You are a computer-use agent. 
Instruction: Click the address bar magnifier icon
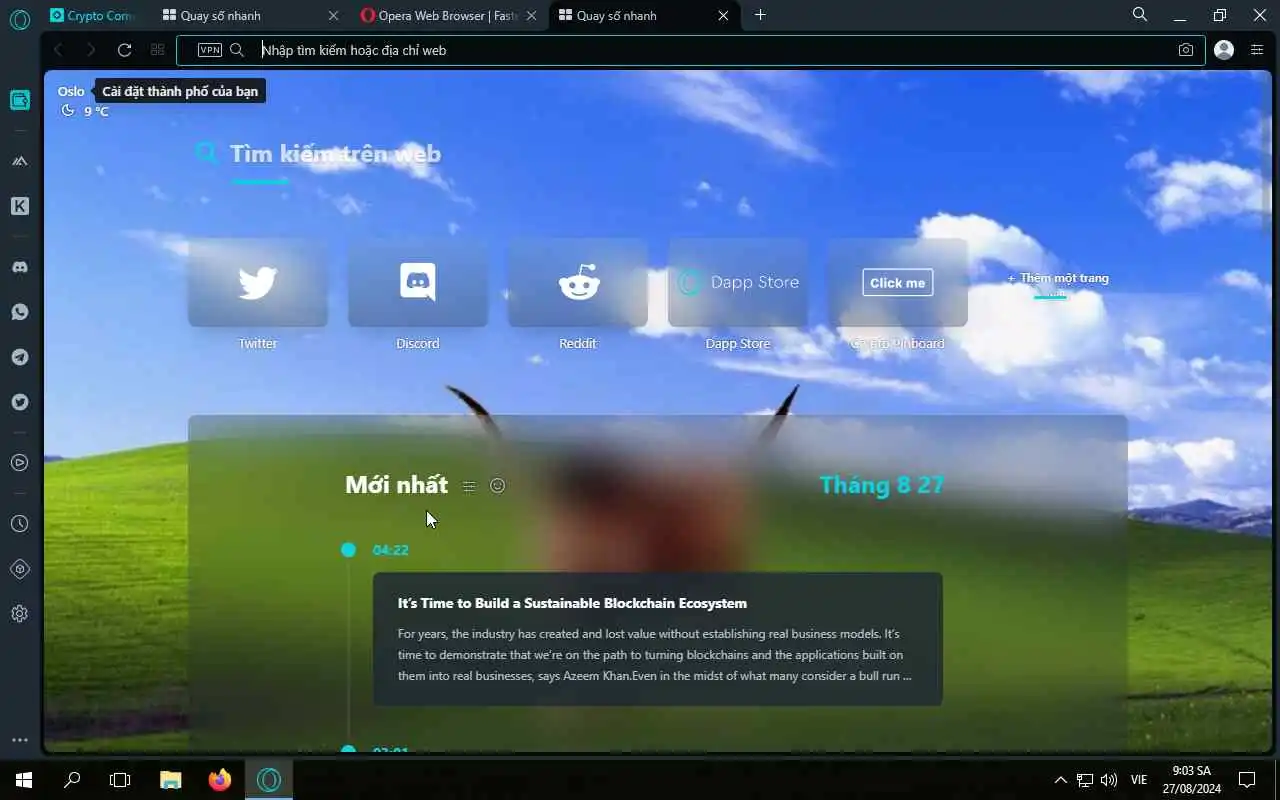237,50
